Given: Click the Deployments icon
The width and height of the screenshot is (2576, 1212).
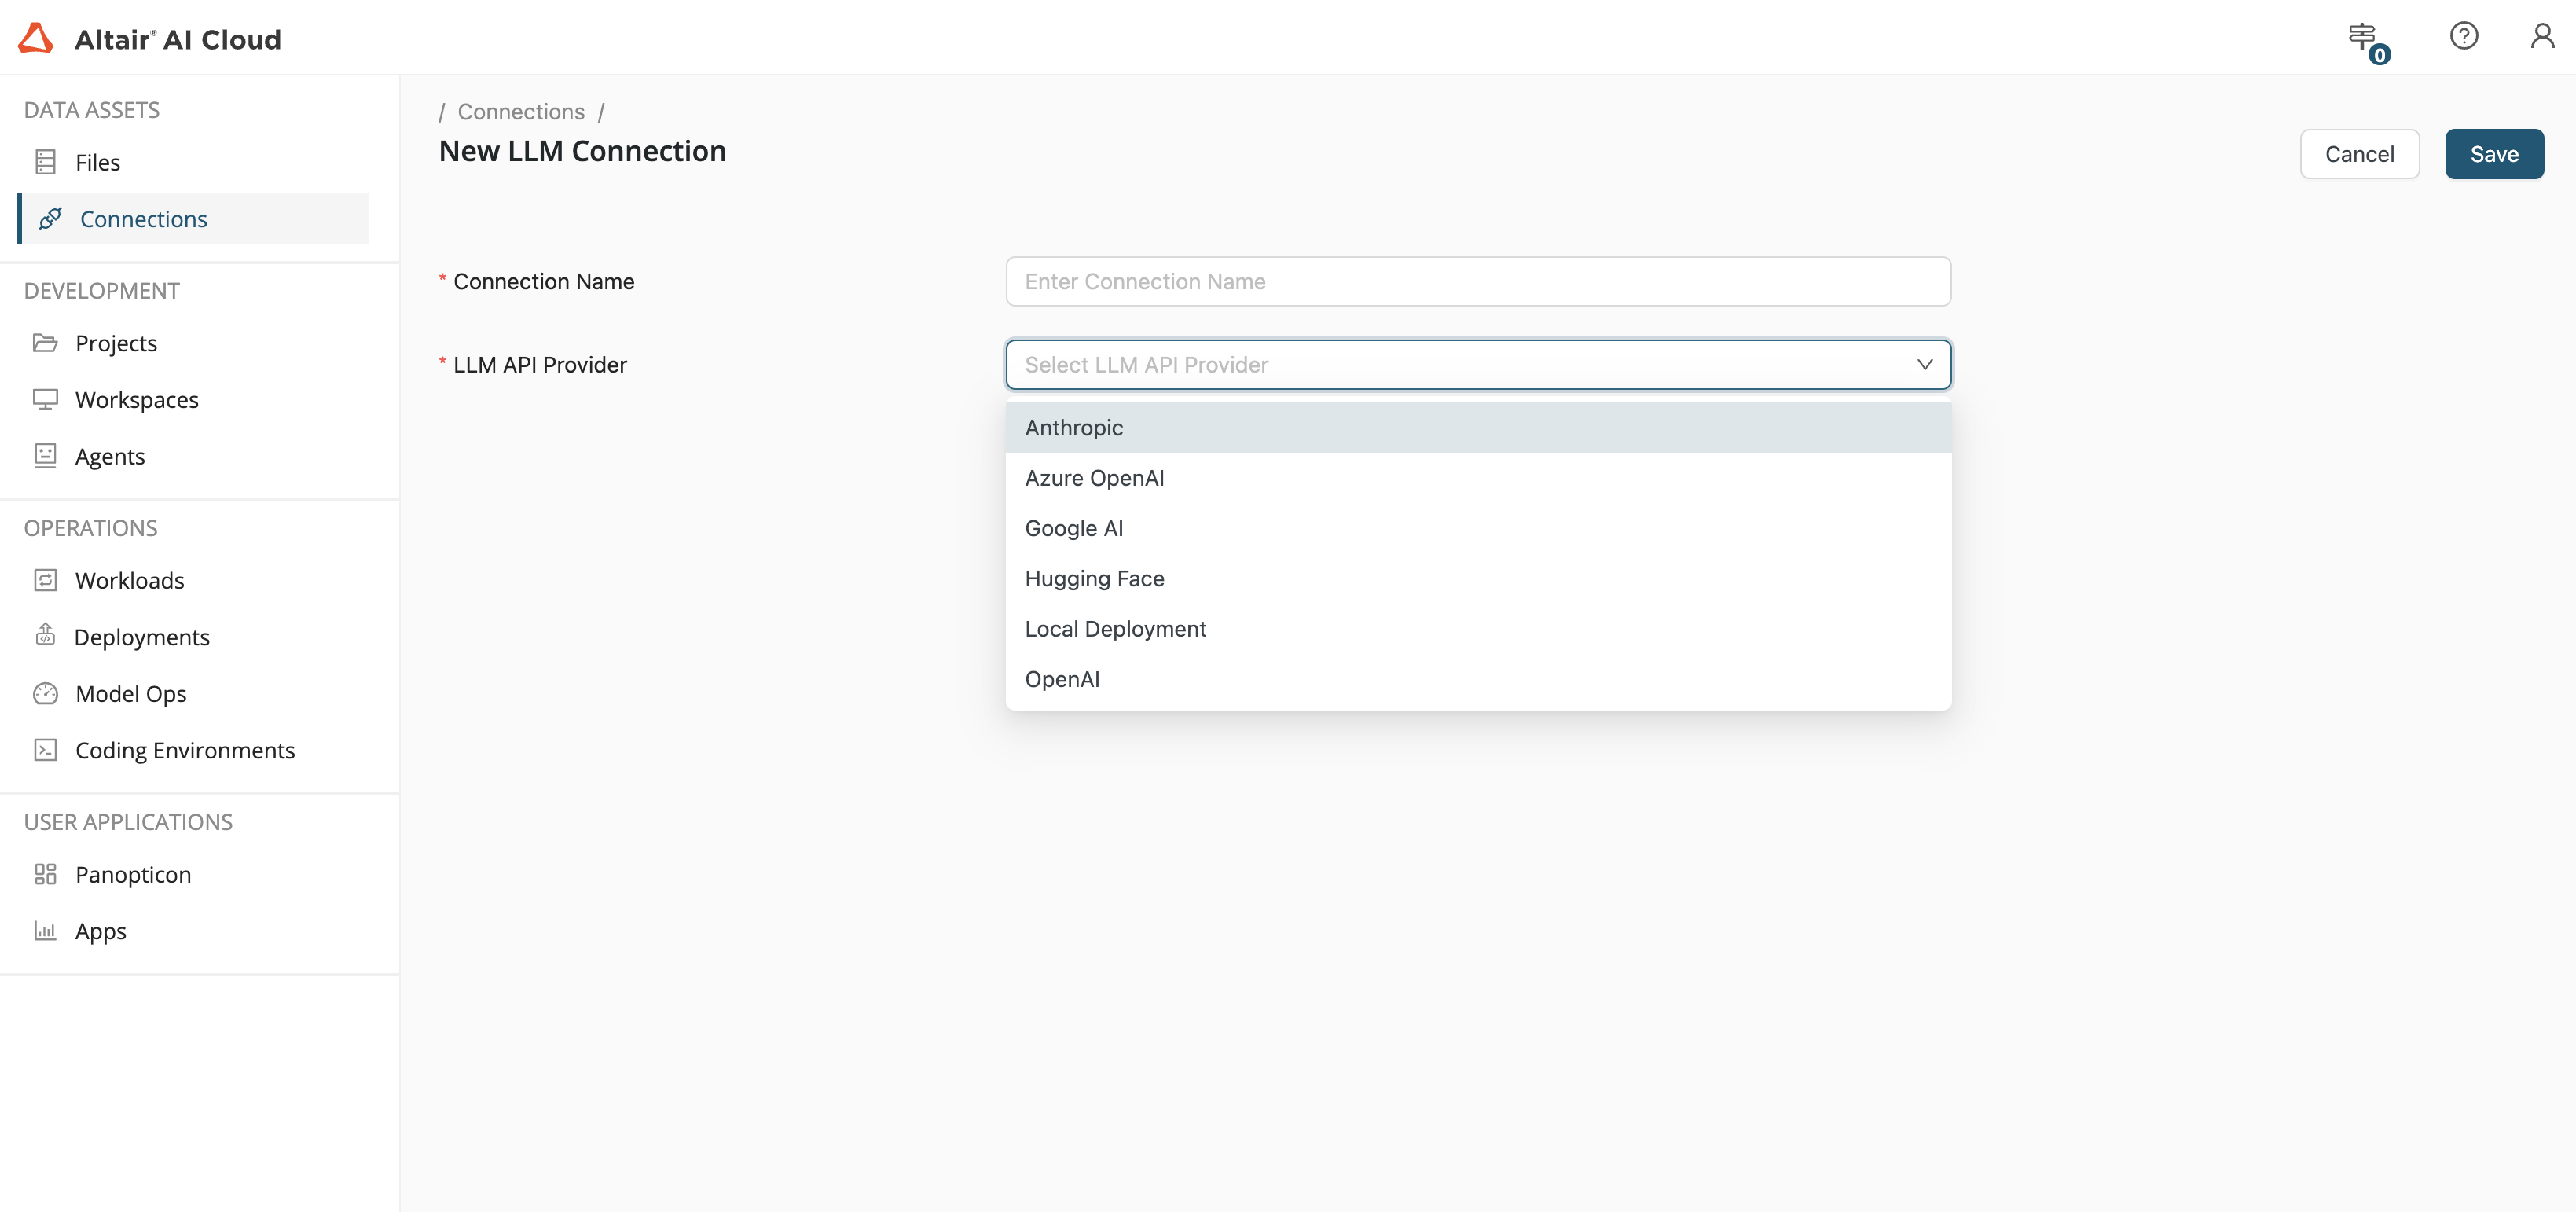Looking at the screenshot, I should (x=46, y=636).
